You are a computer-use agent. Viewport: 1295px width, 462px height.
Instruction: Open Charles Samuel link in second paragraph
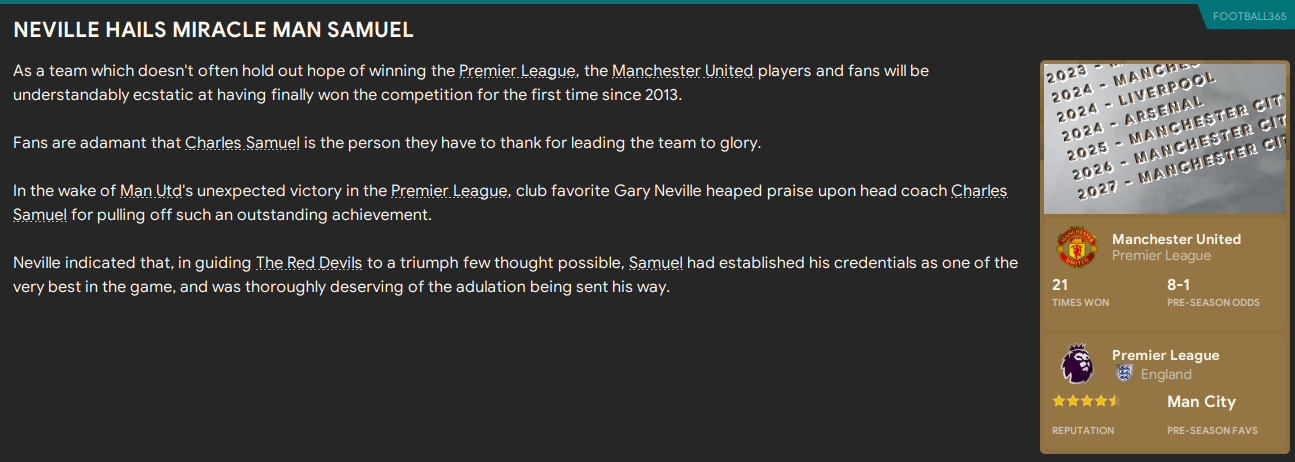click(243, 143)
